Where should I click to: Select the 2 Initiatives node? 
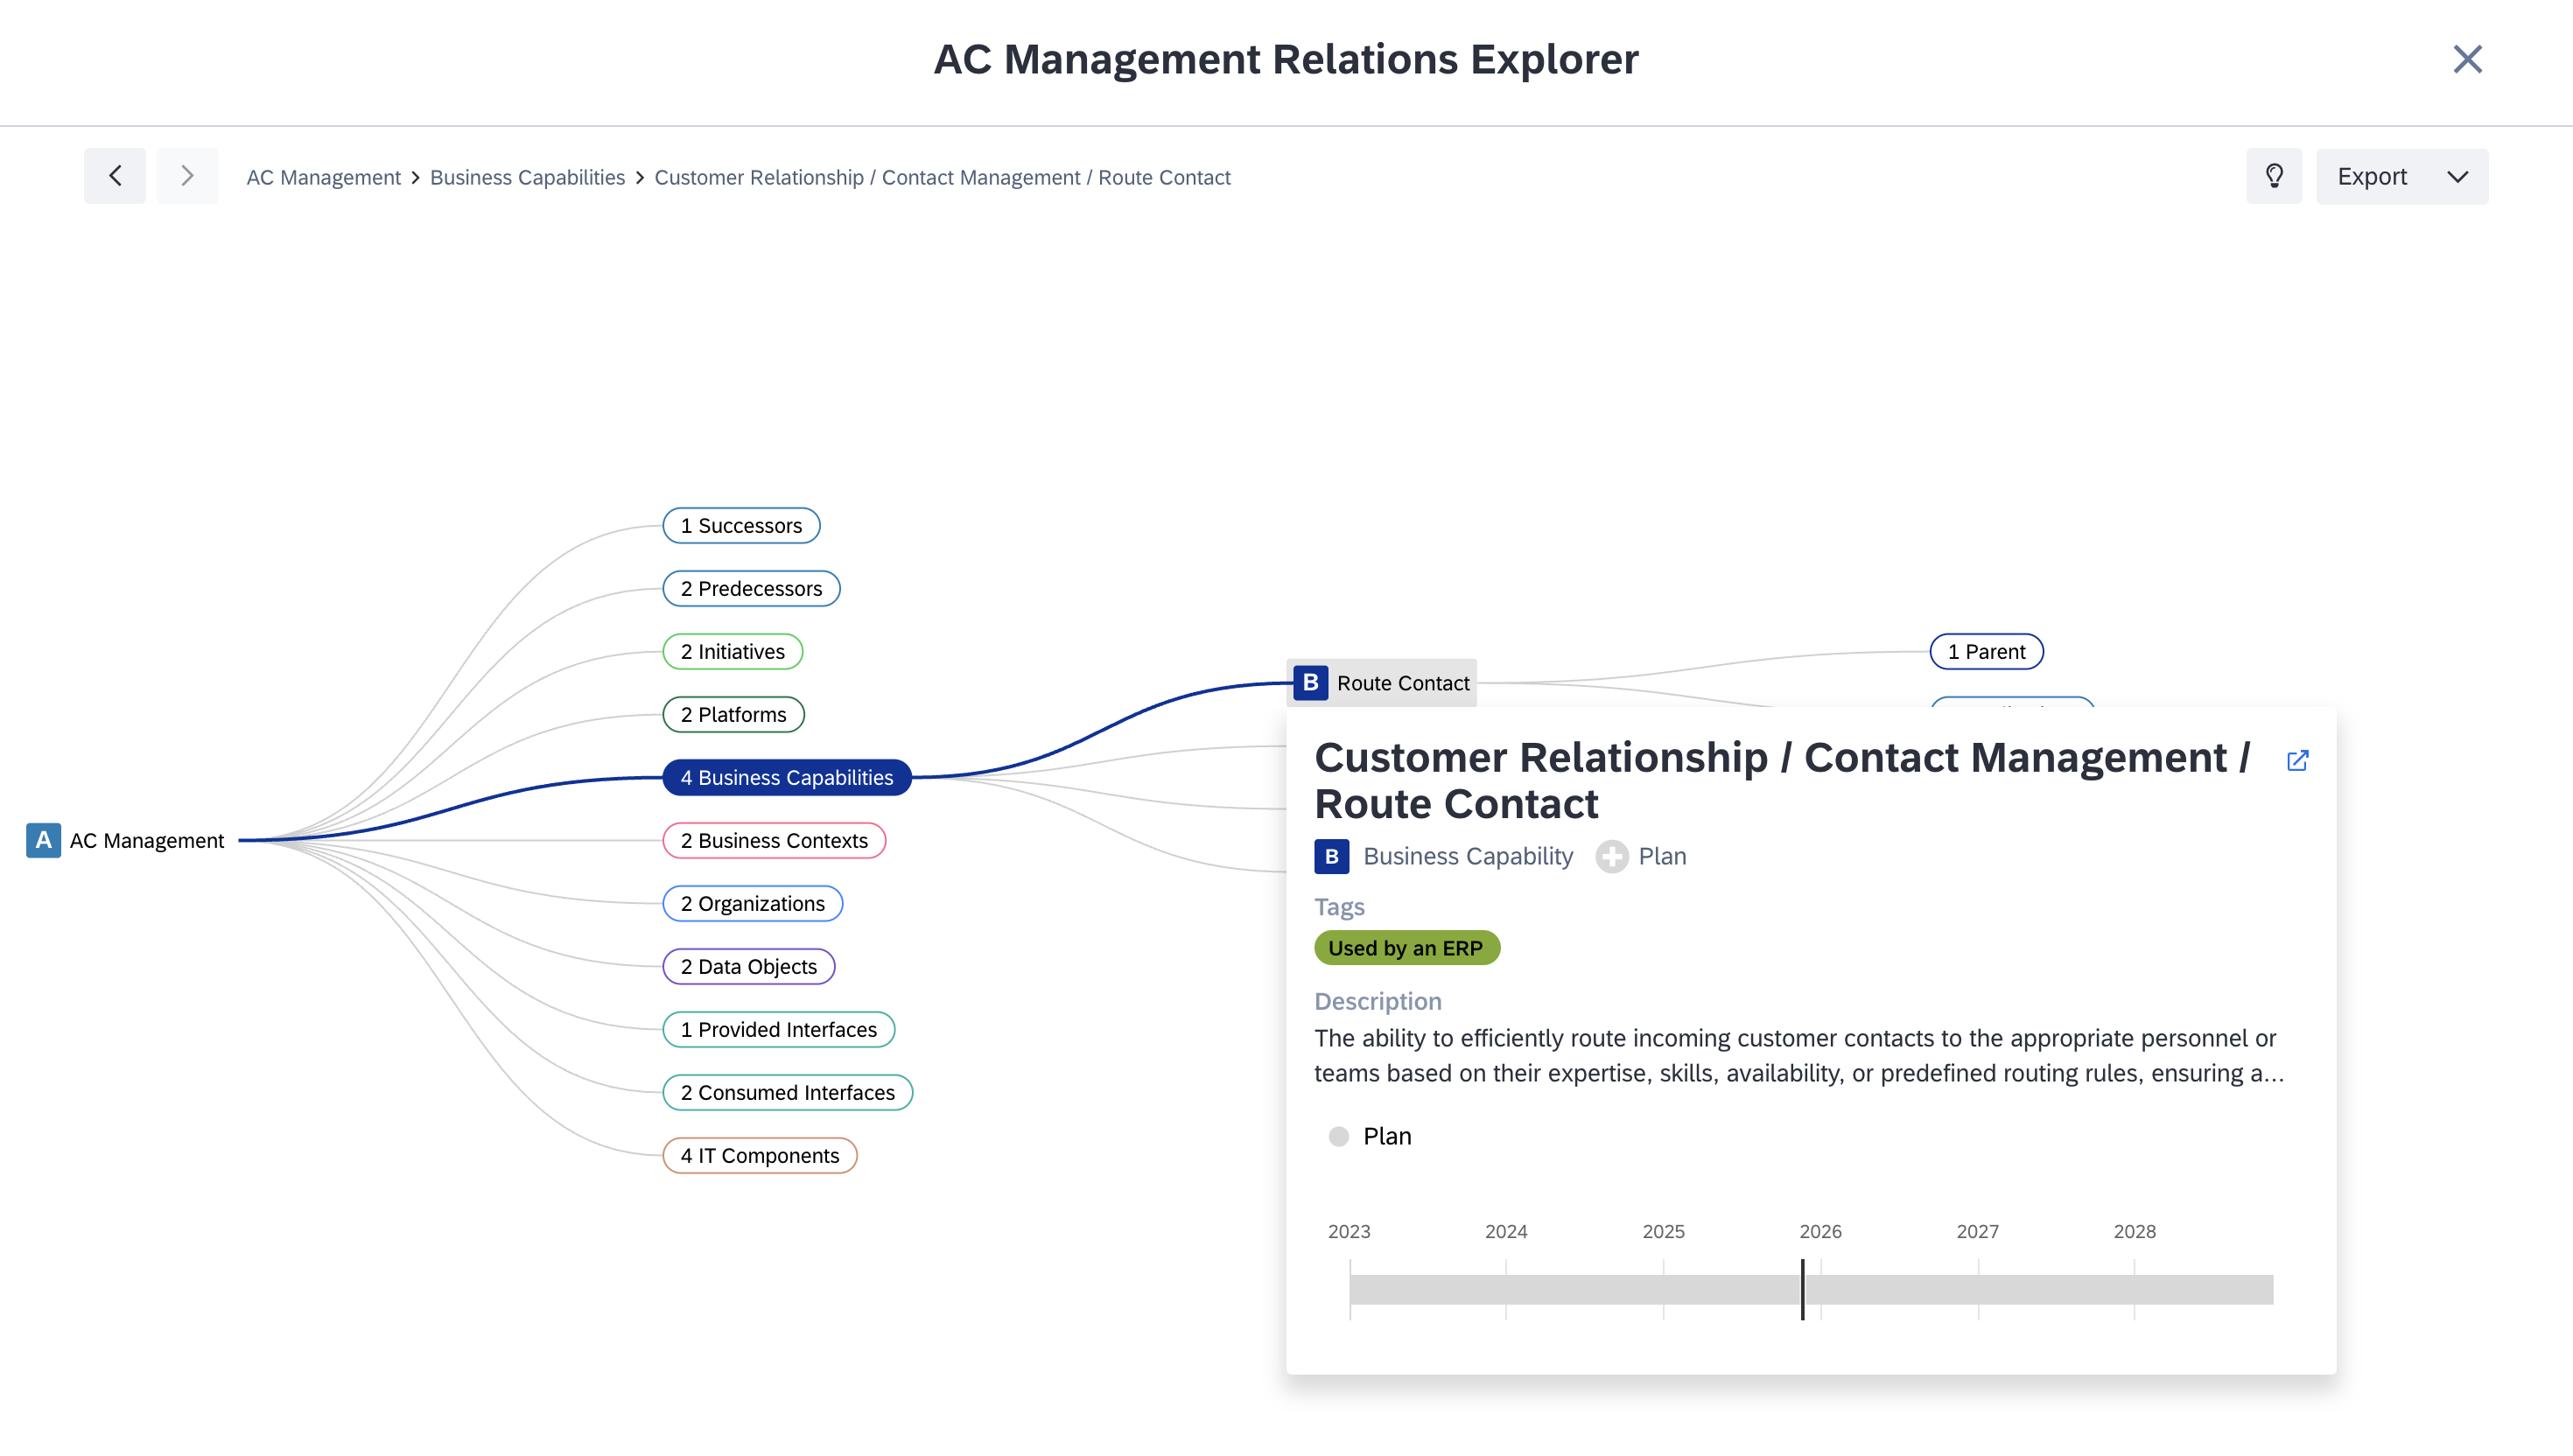pyautogui.click(x=732, y=651)
